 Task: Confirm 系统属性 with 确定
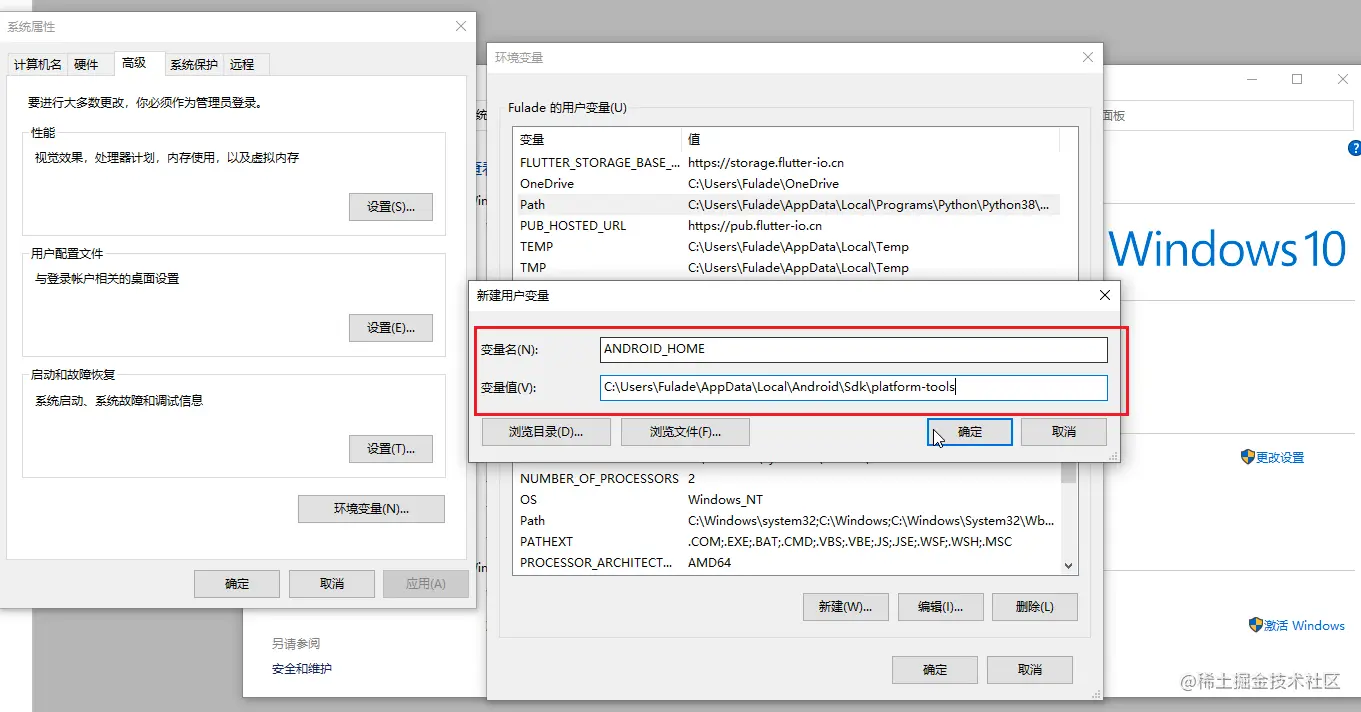237,584
